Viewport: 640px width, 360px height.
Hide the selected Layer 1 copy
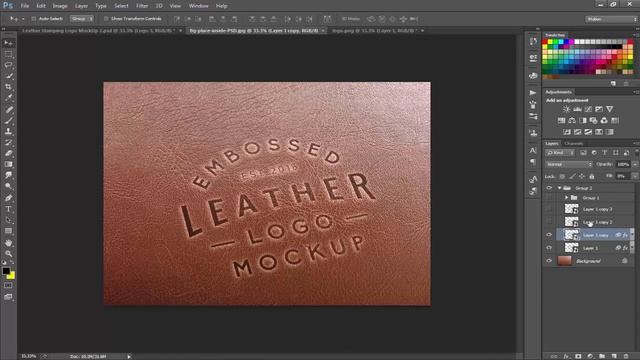pos(549,235)
